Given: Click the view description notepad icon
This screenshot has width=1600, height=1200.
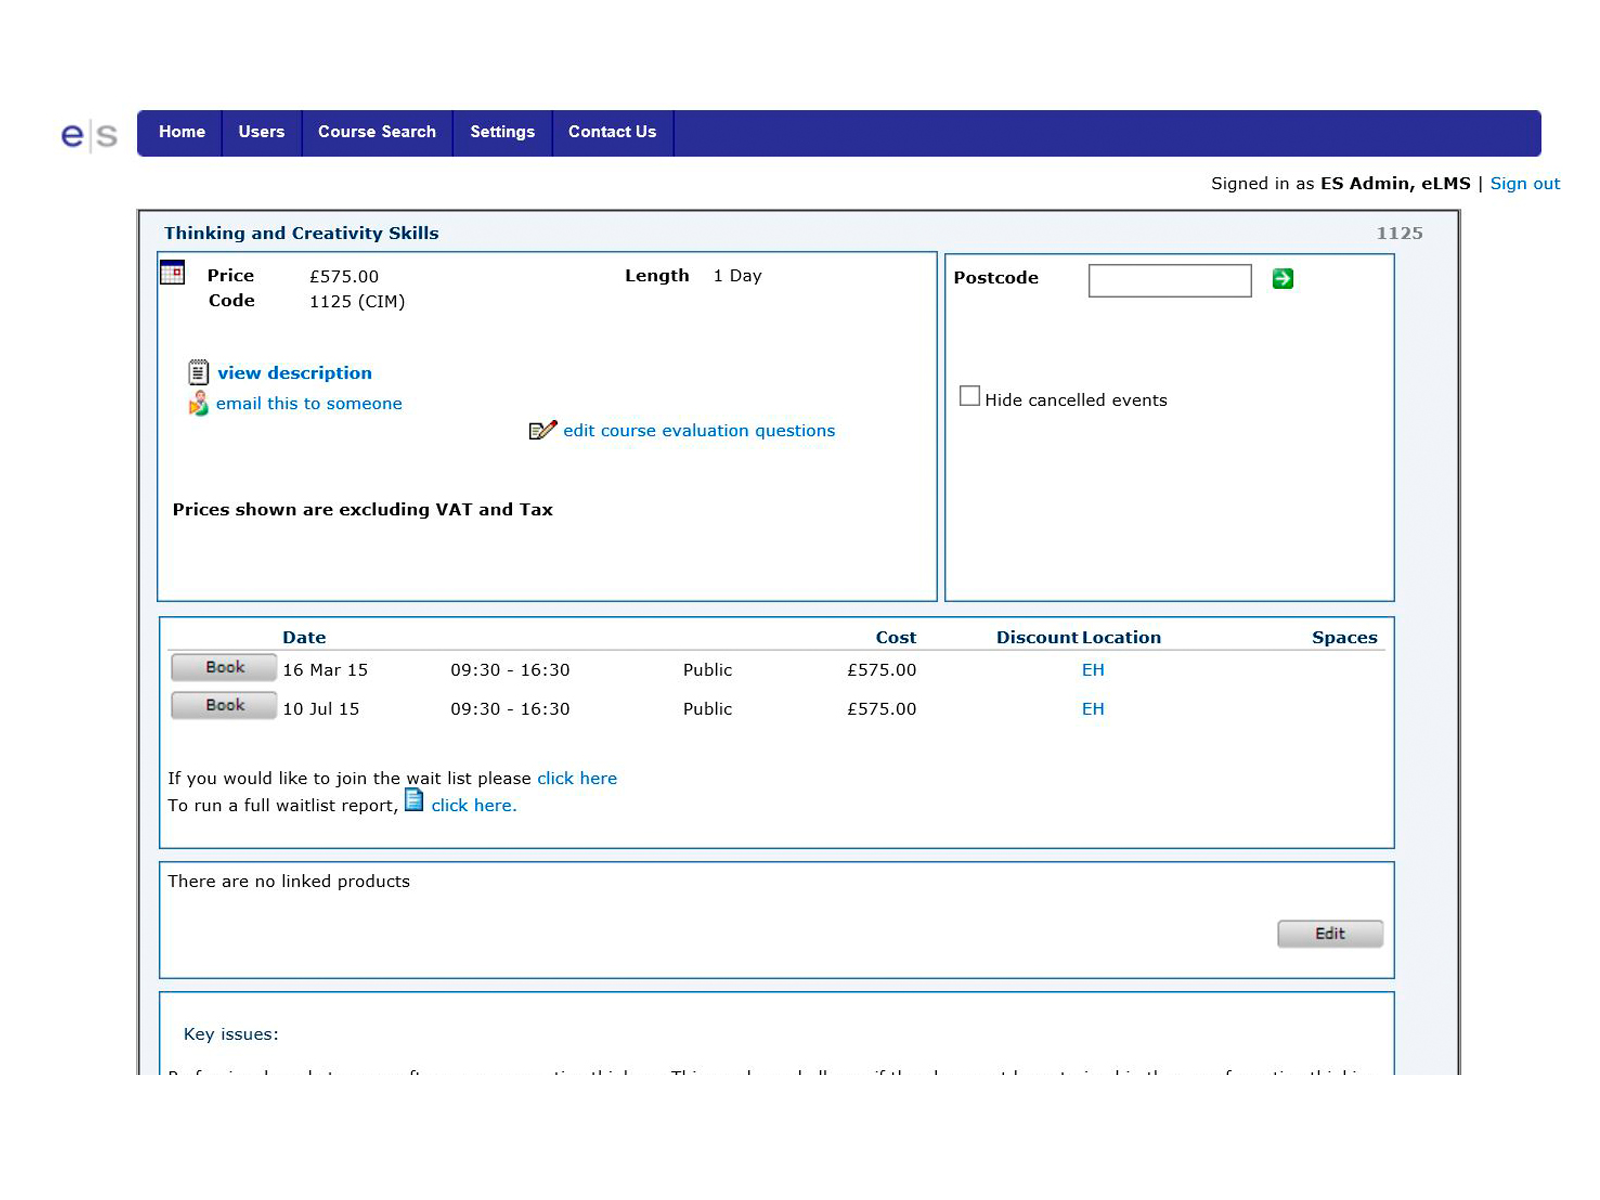Looking at the screenshot, I should (x=199, y=373).
